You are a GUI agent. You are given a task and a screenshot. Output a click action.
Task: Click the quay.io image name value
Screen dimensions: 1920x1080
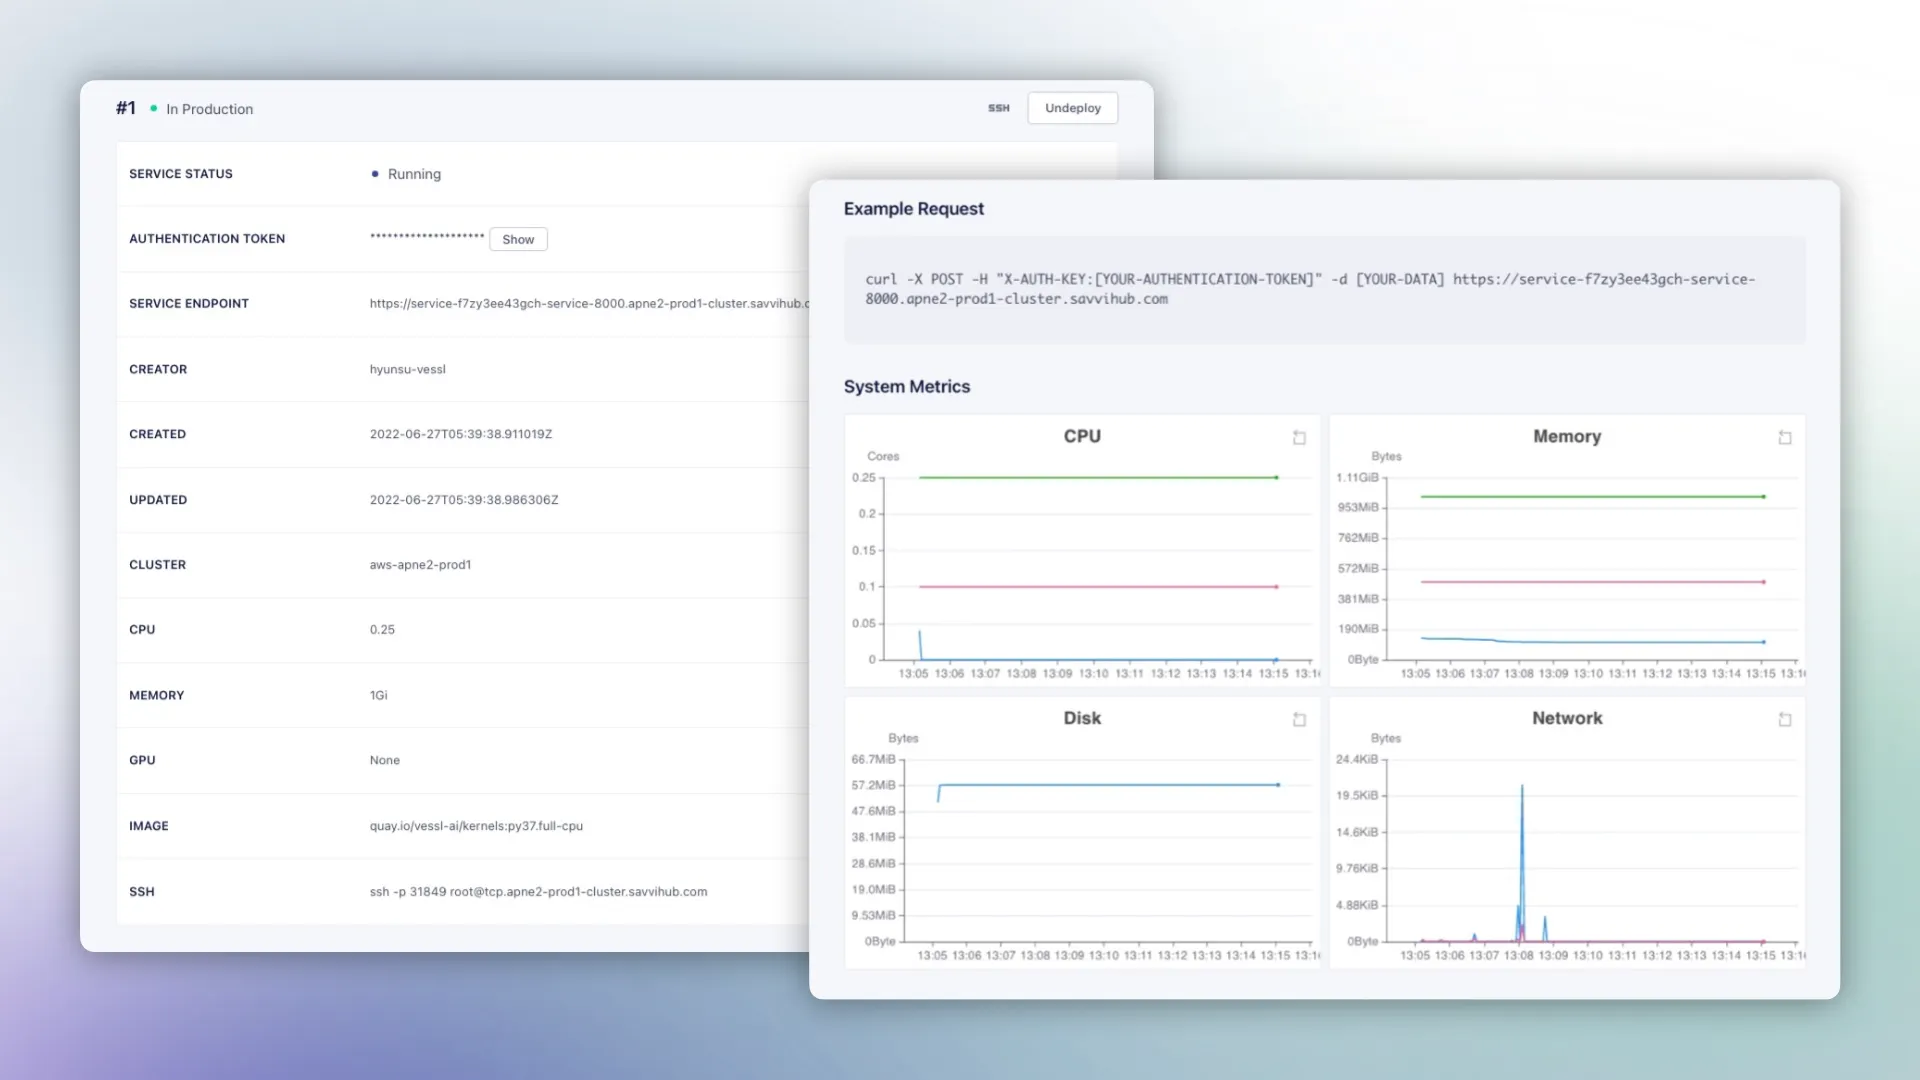click(x=476, y=826)
